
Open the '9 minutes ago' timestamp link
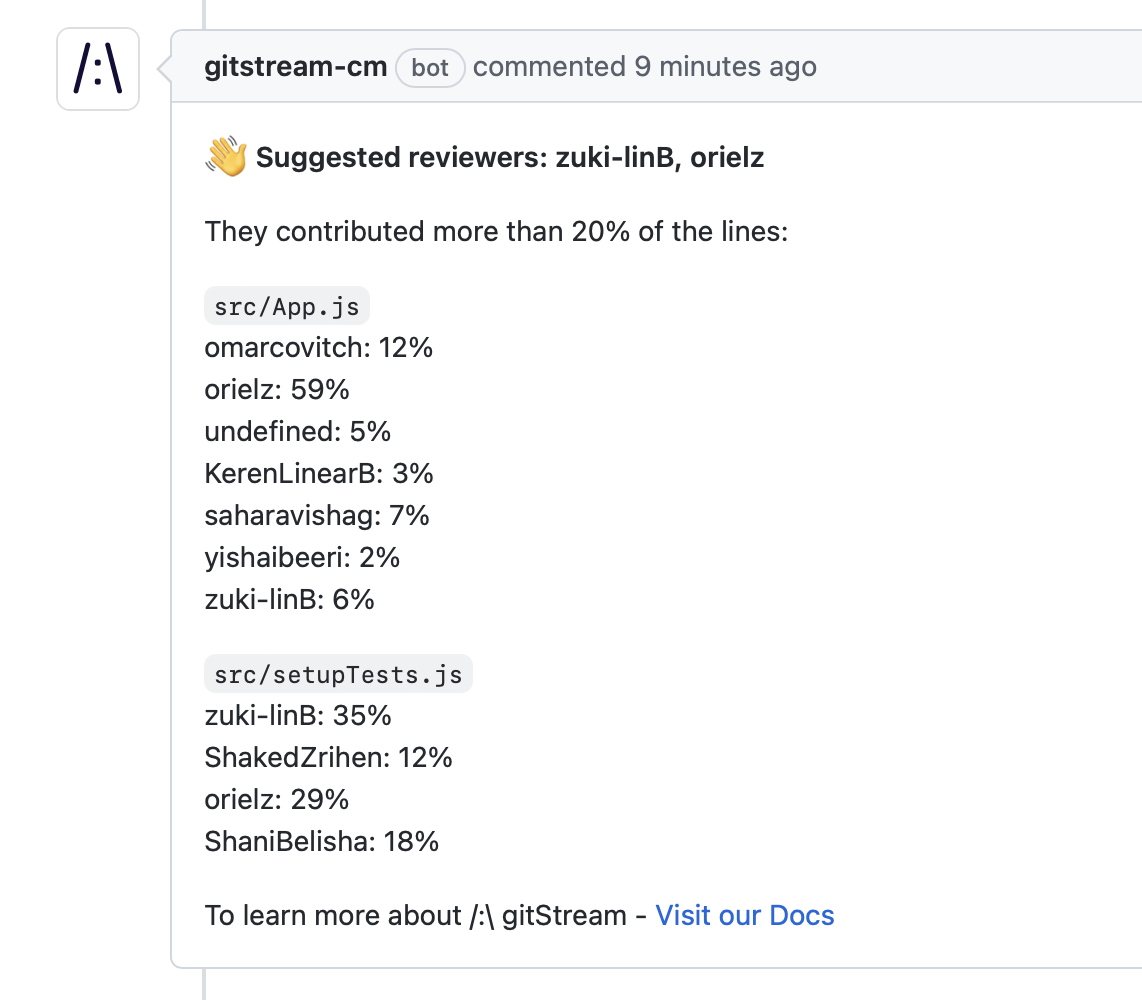[x=725, y=66]
